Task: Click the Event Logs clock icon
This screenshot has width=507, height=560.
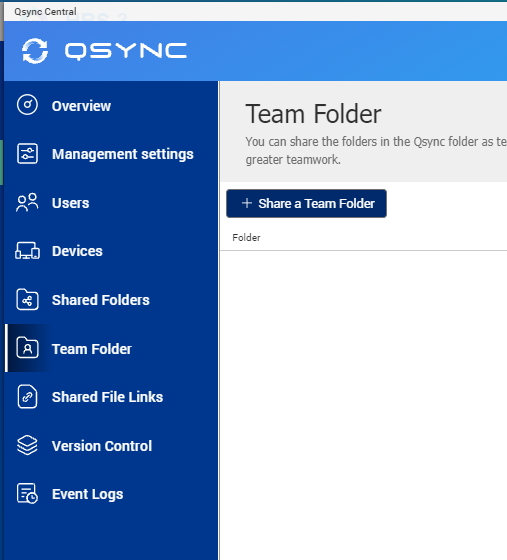Action: click(27, 494)
